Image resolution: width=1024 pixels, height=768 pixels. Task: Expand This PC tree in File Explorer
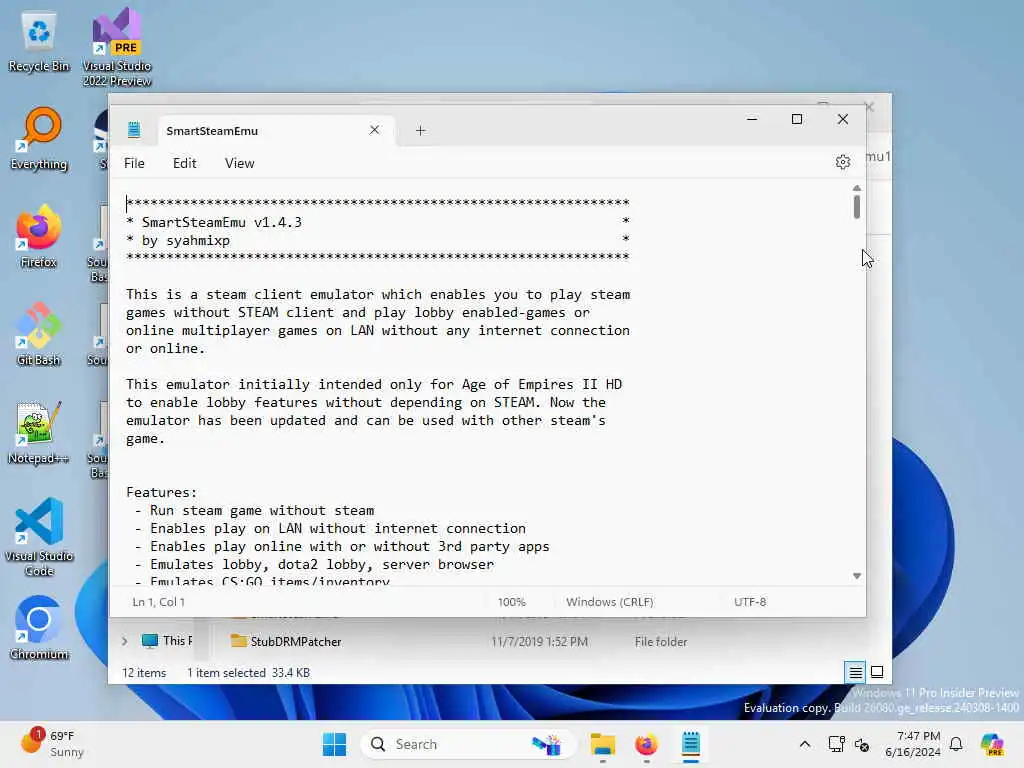[124, 641]
